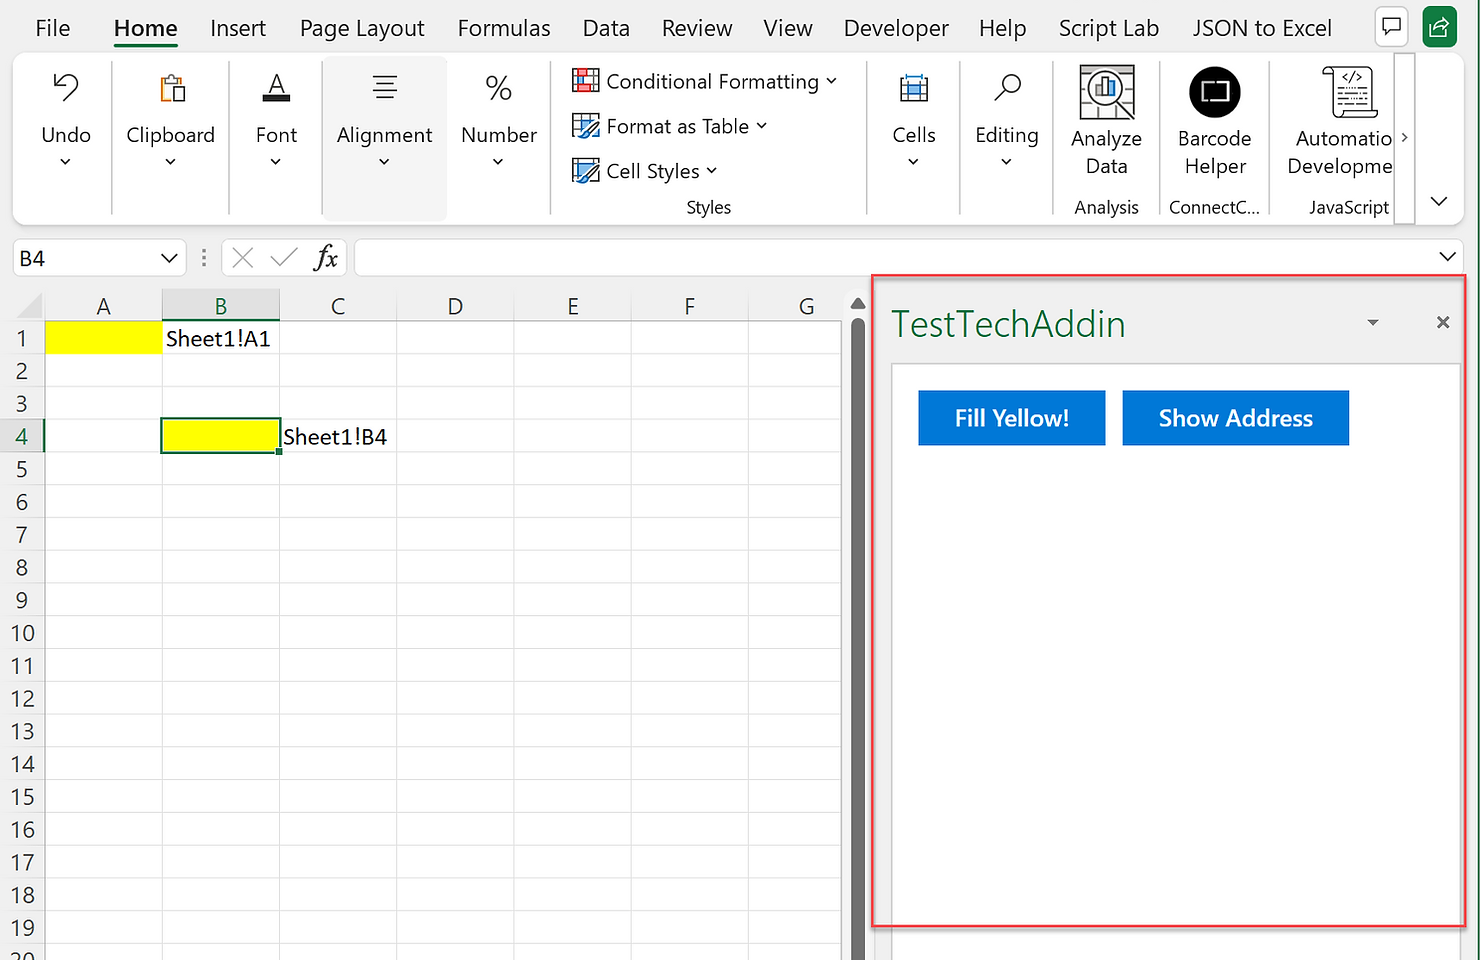Select the yellow cell A1
Viewport: 1480px width, 960px height.
tap(103, 338)
